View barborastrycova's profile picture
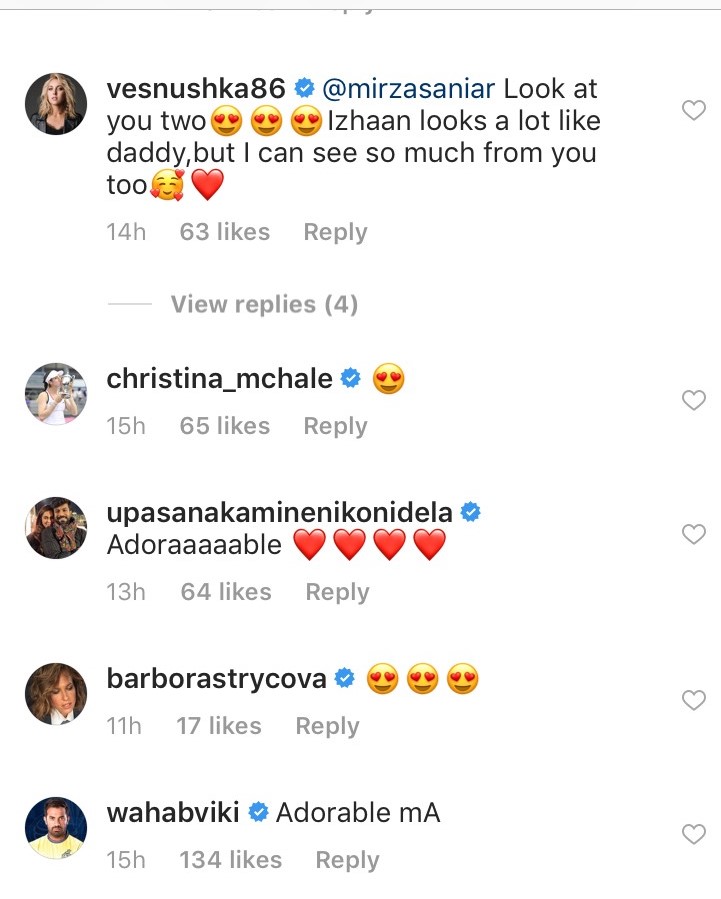721x899 pixels. coord(55,693)
